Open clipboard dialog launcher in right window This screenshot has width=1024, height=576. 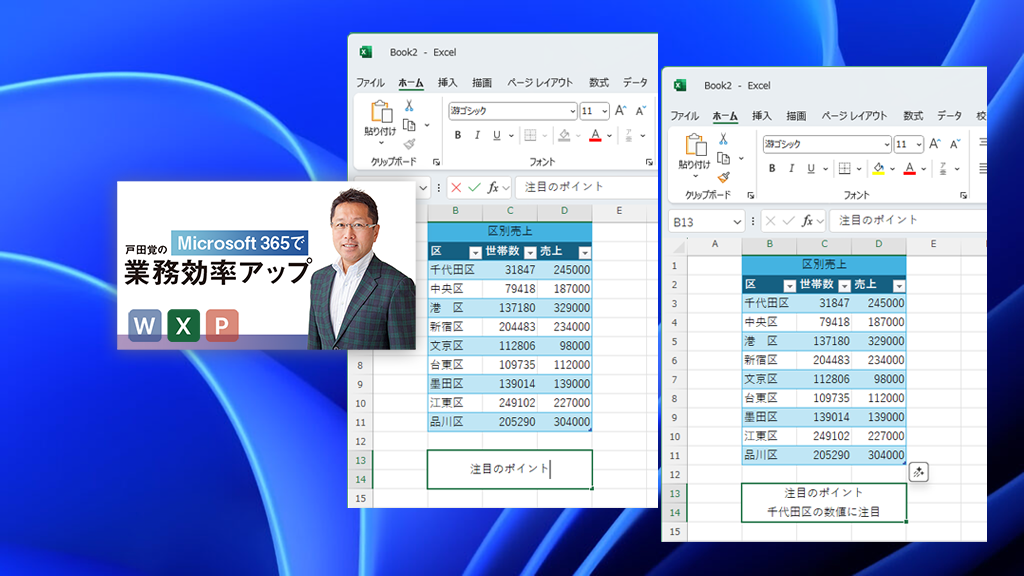tap(750, 195)
